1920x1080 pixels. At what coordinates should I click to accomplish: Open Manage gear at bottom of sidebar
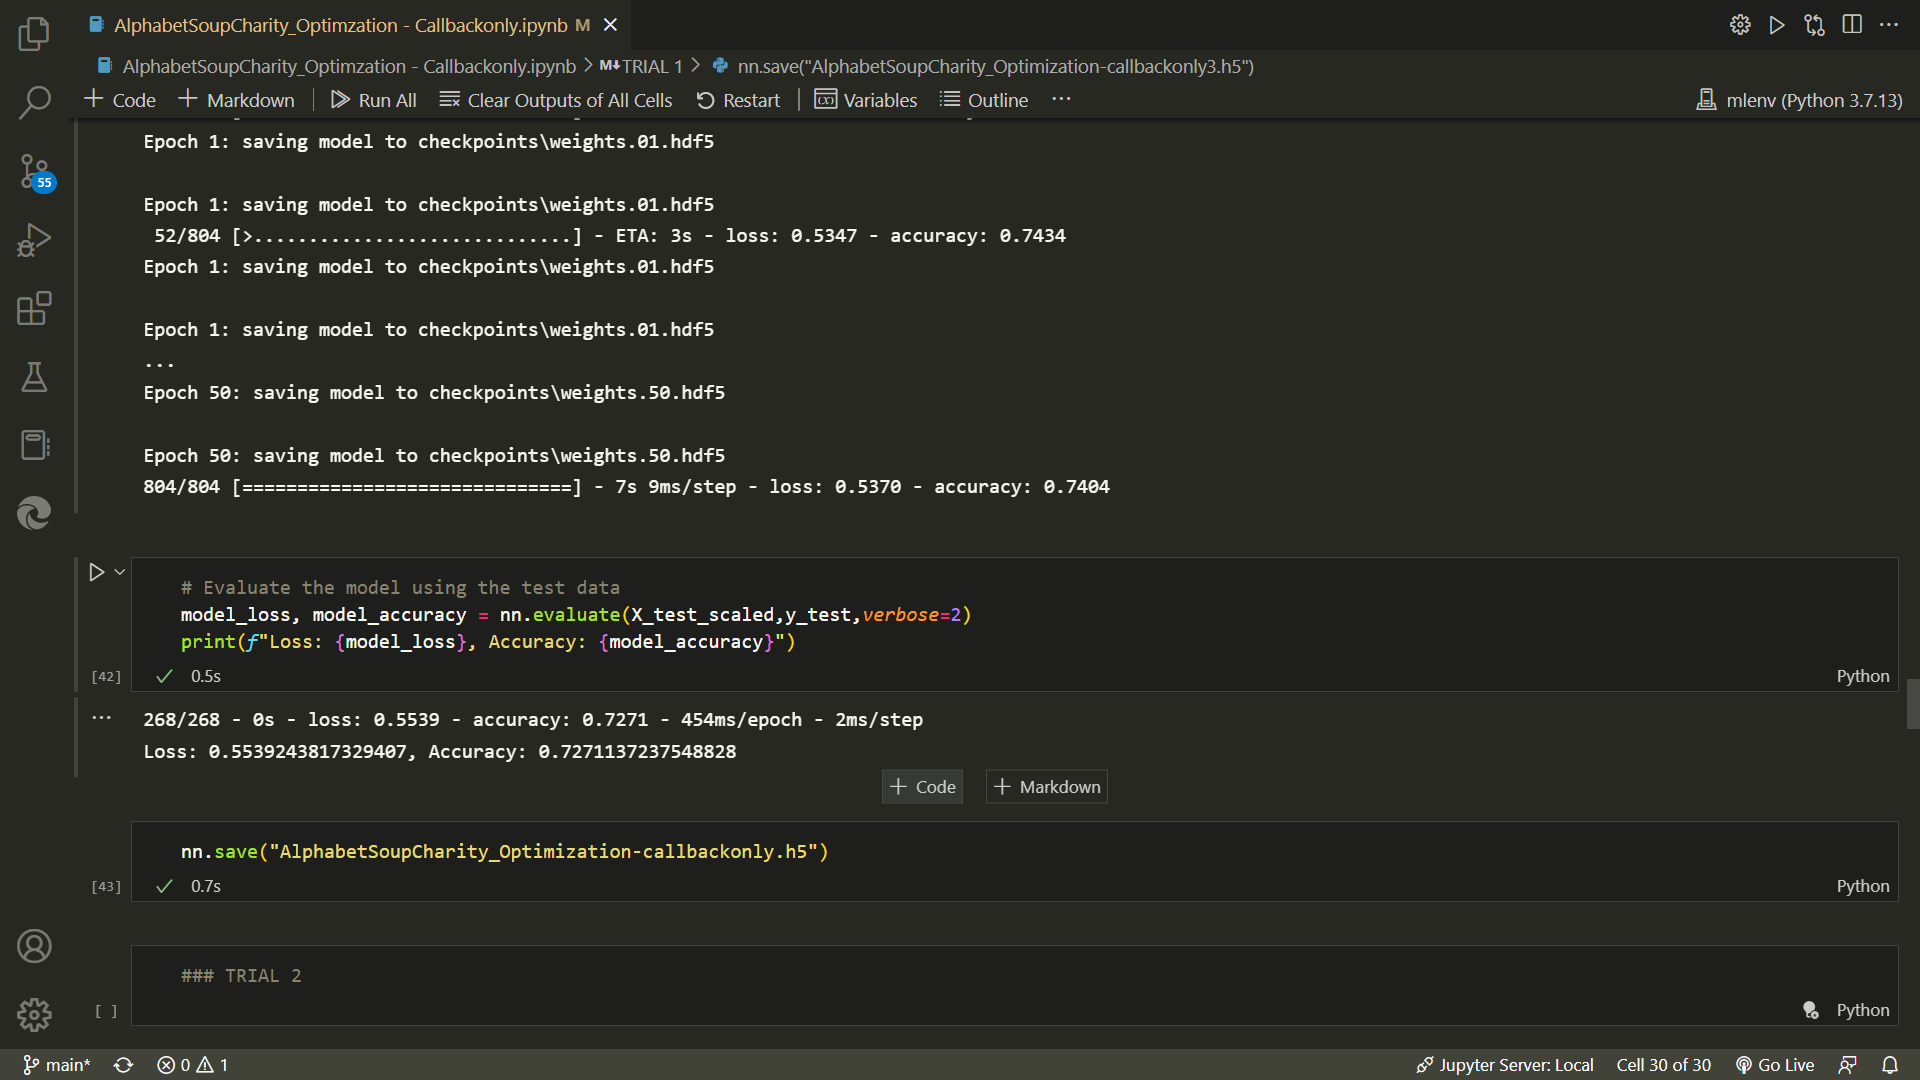pos(34,1014)
